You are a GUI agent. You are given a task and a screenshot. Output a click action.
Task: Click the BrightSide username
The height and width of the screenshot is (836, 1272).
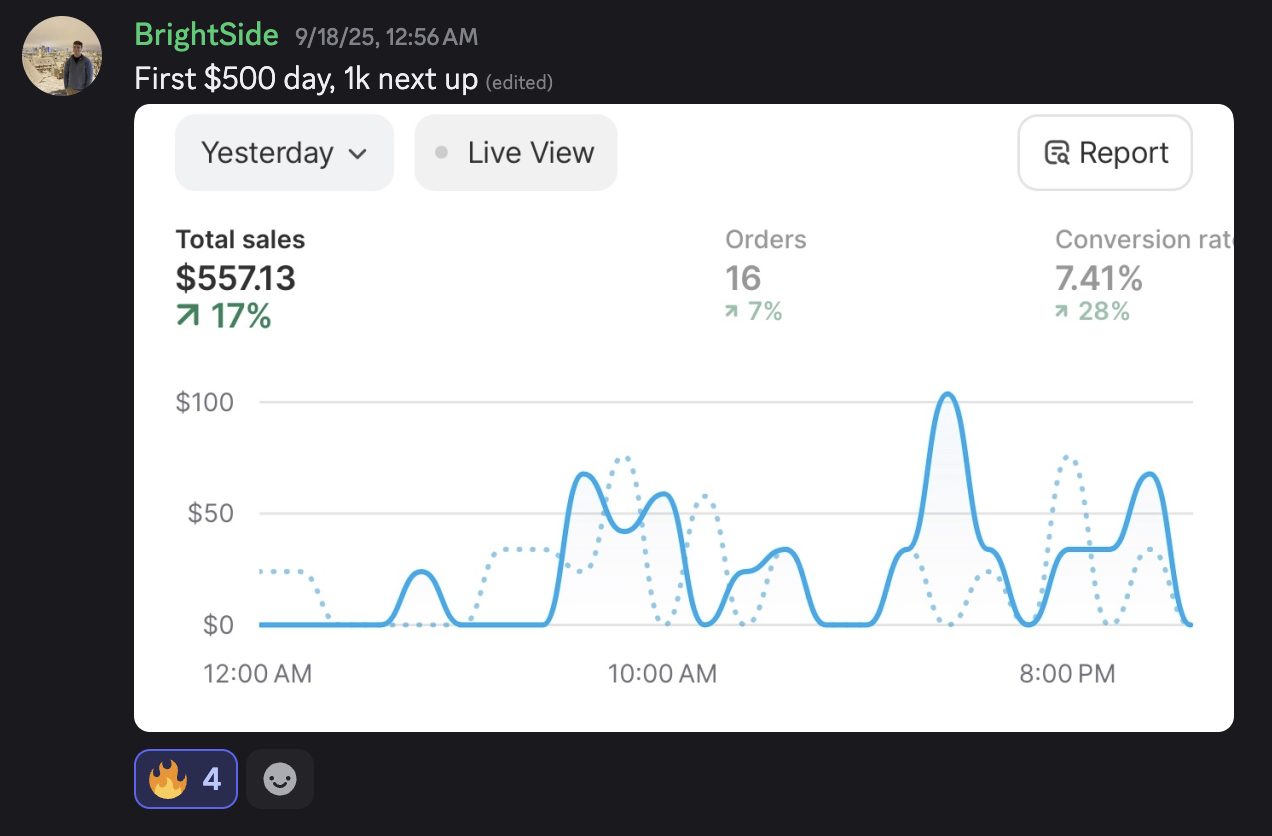206,36
